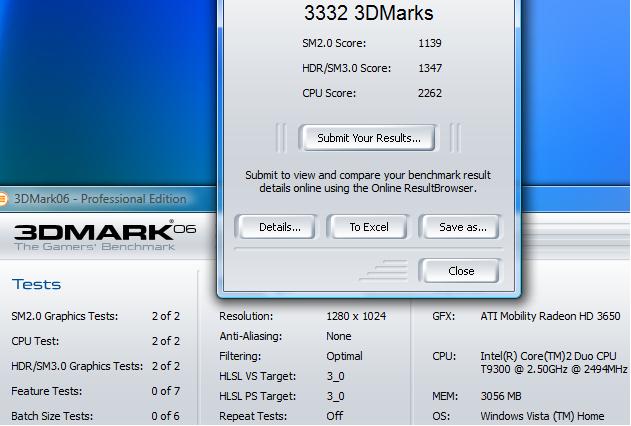The image size is (631, 426).
Task: Click the CPU value Intel Core 2 Duo T9300
Action: 554,362
